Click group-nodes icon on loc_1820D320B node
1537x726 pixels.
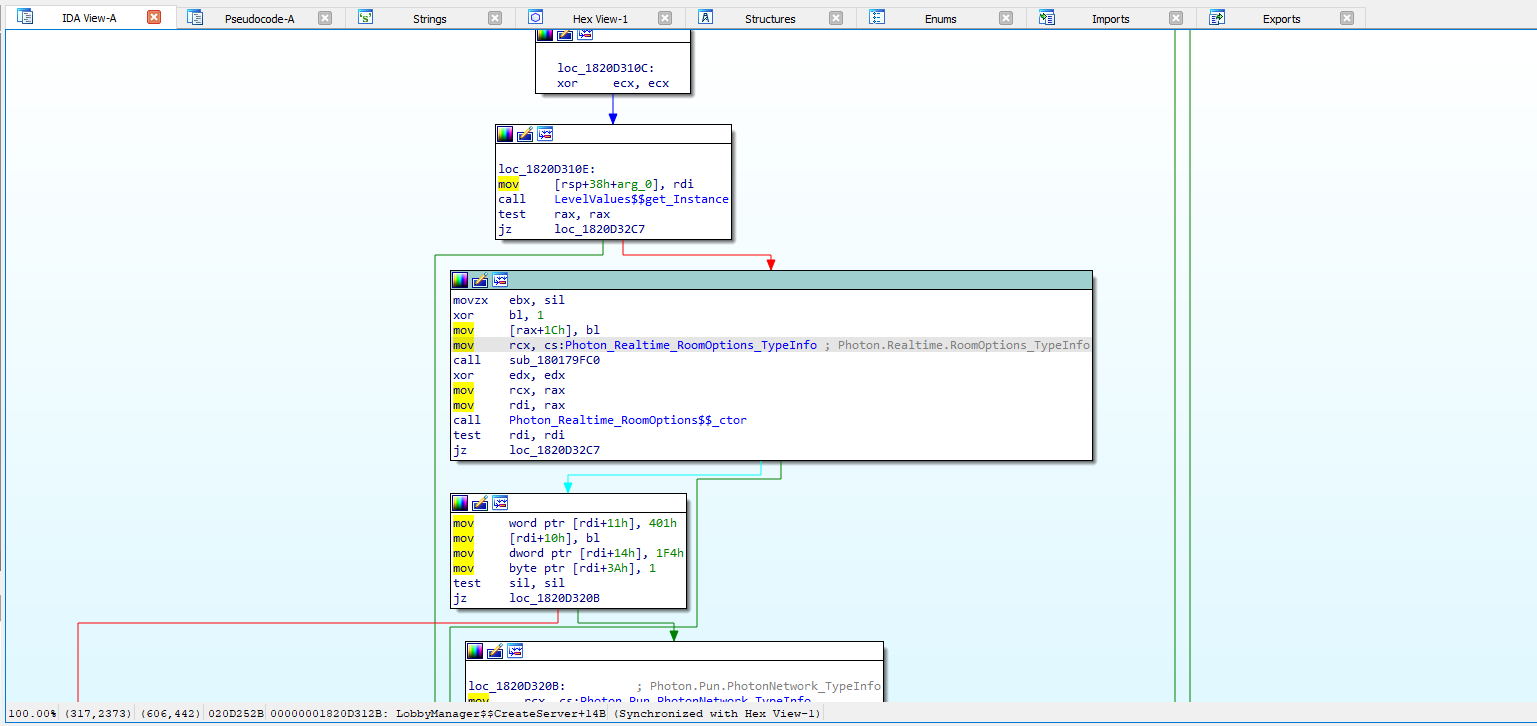point(515,651)
